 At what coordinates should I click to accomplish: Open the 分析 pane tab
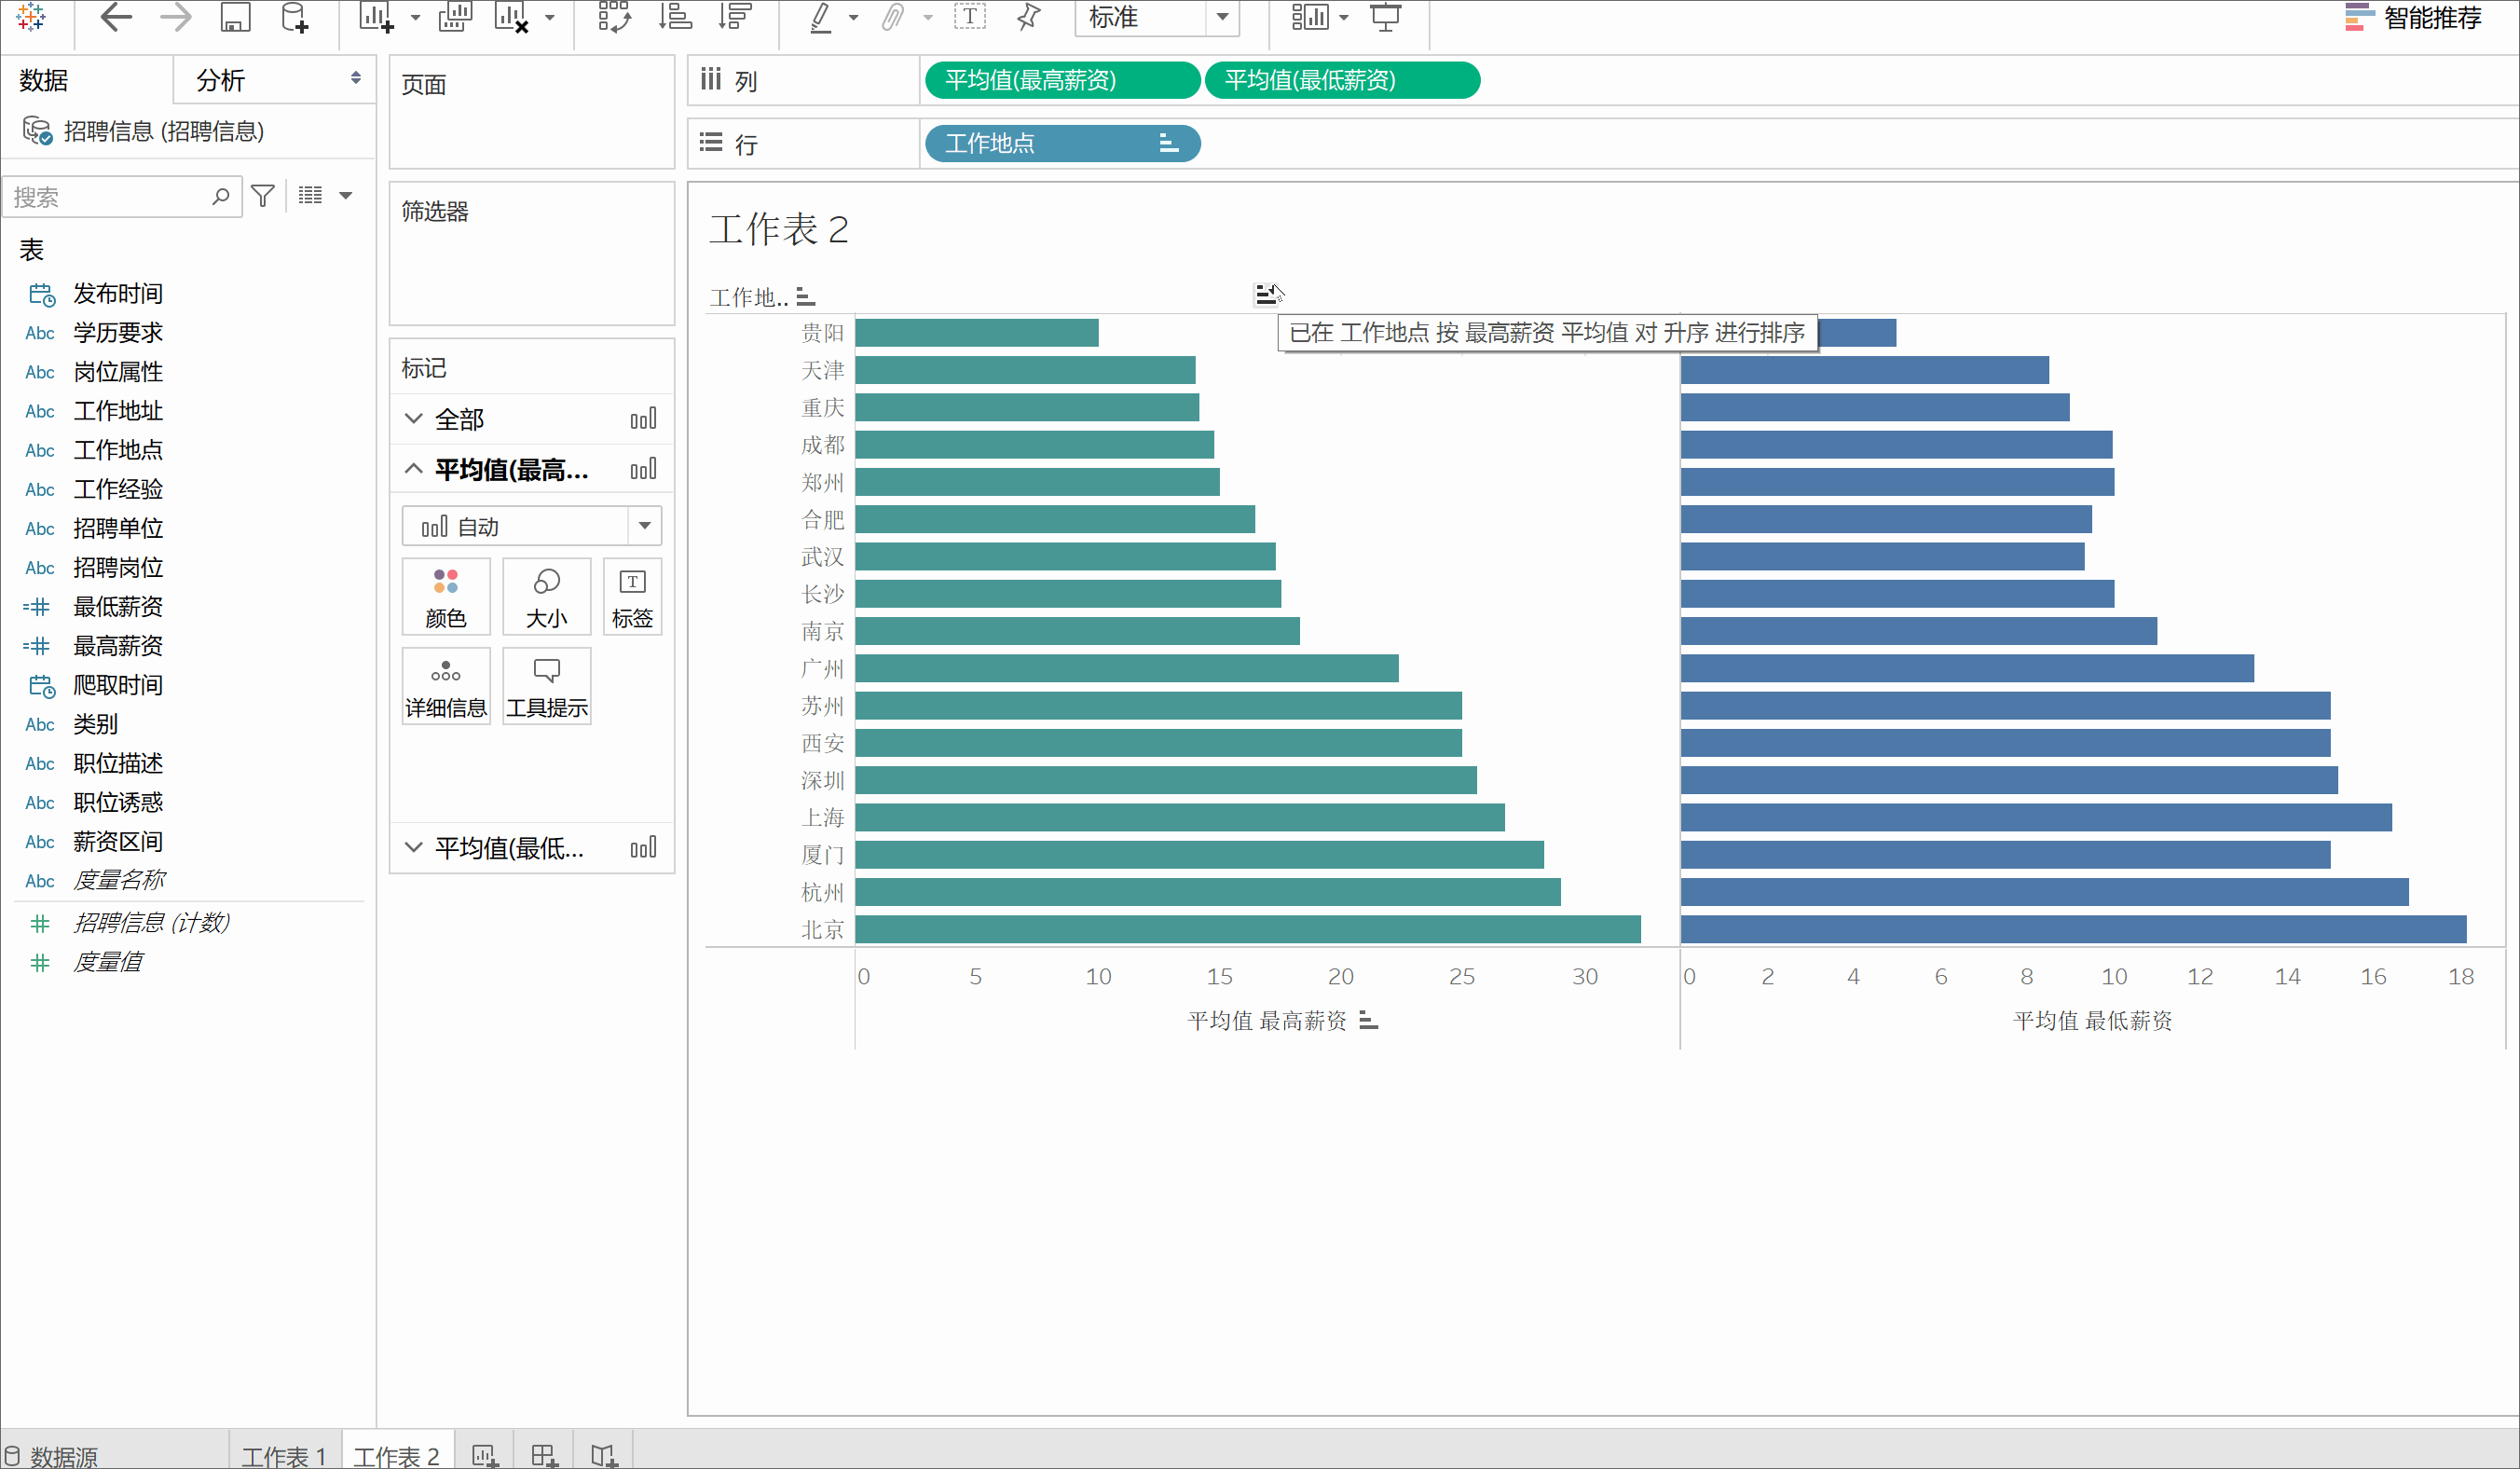tap(221, 80)
